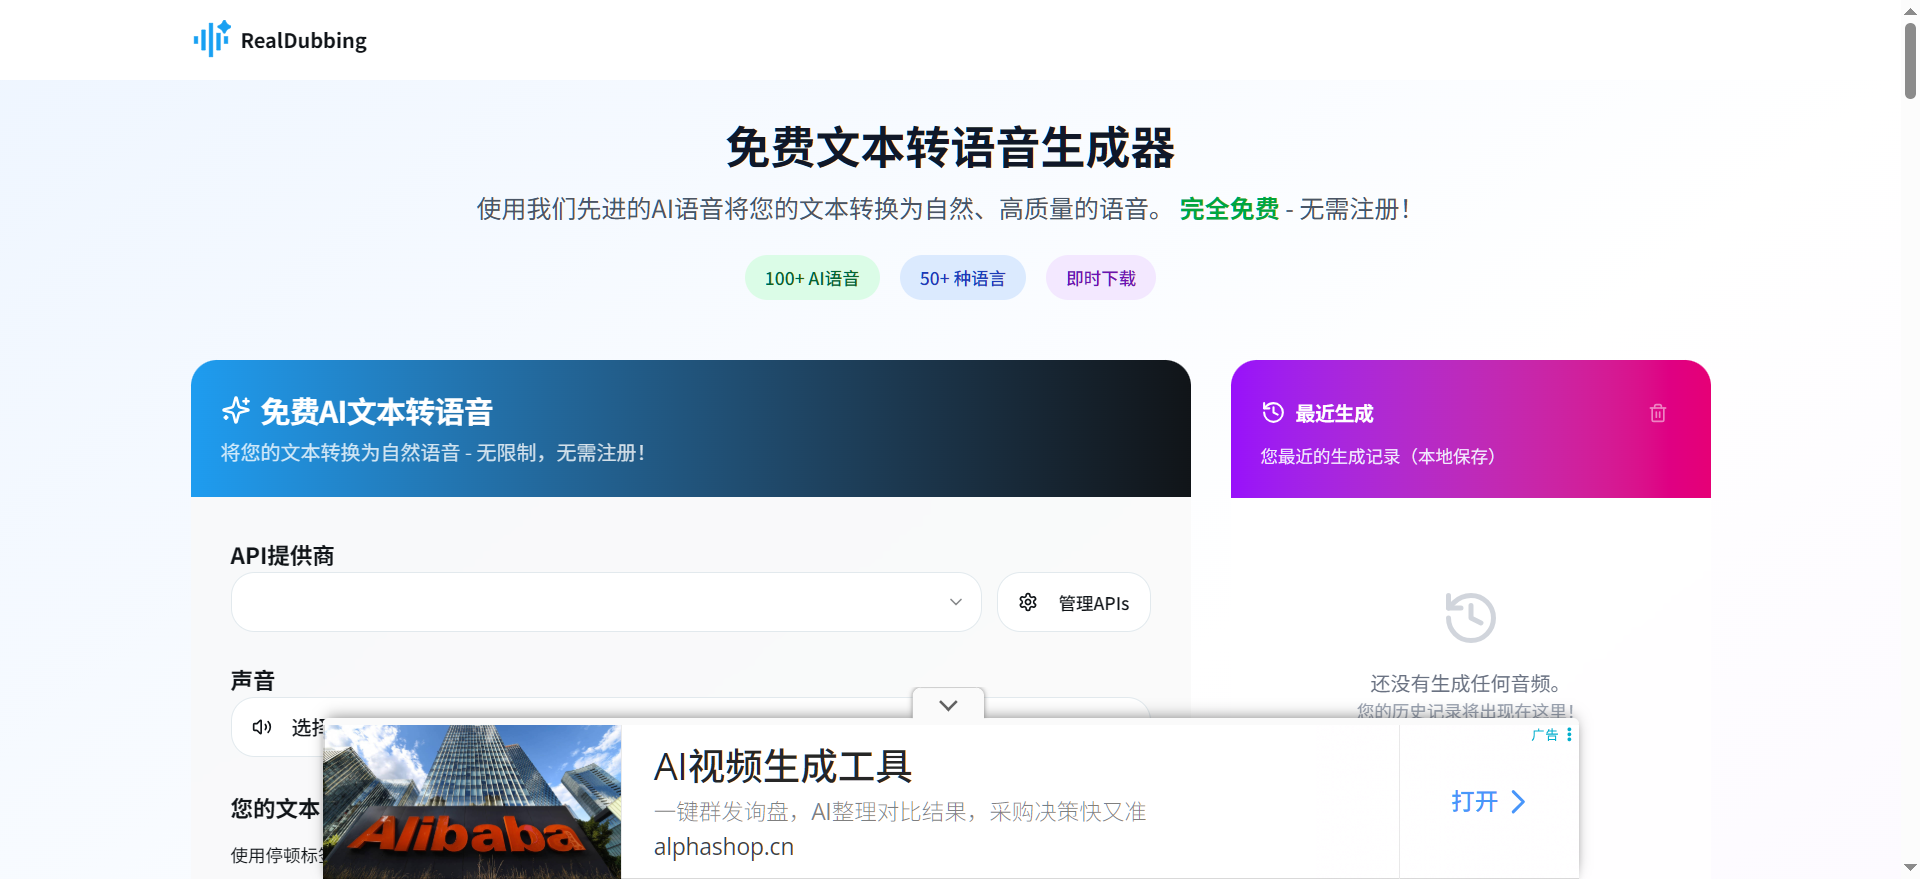Viewport: 1920px width, 879px height.
Task: Select the 50+ 种语言 pill
Action: pyautogui.click(x=962, y=278)
